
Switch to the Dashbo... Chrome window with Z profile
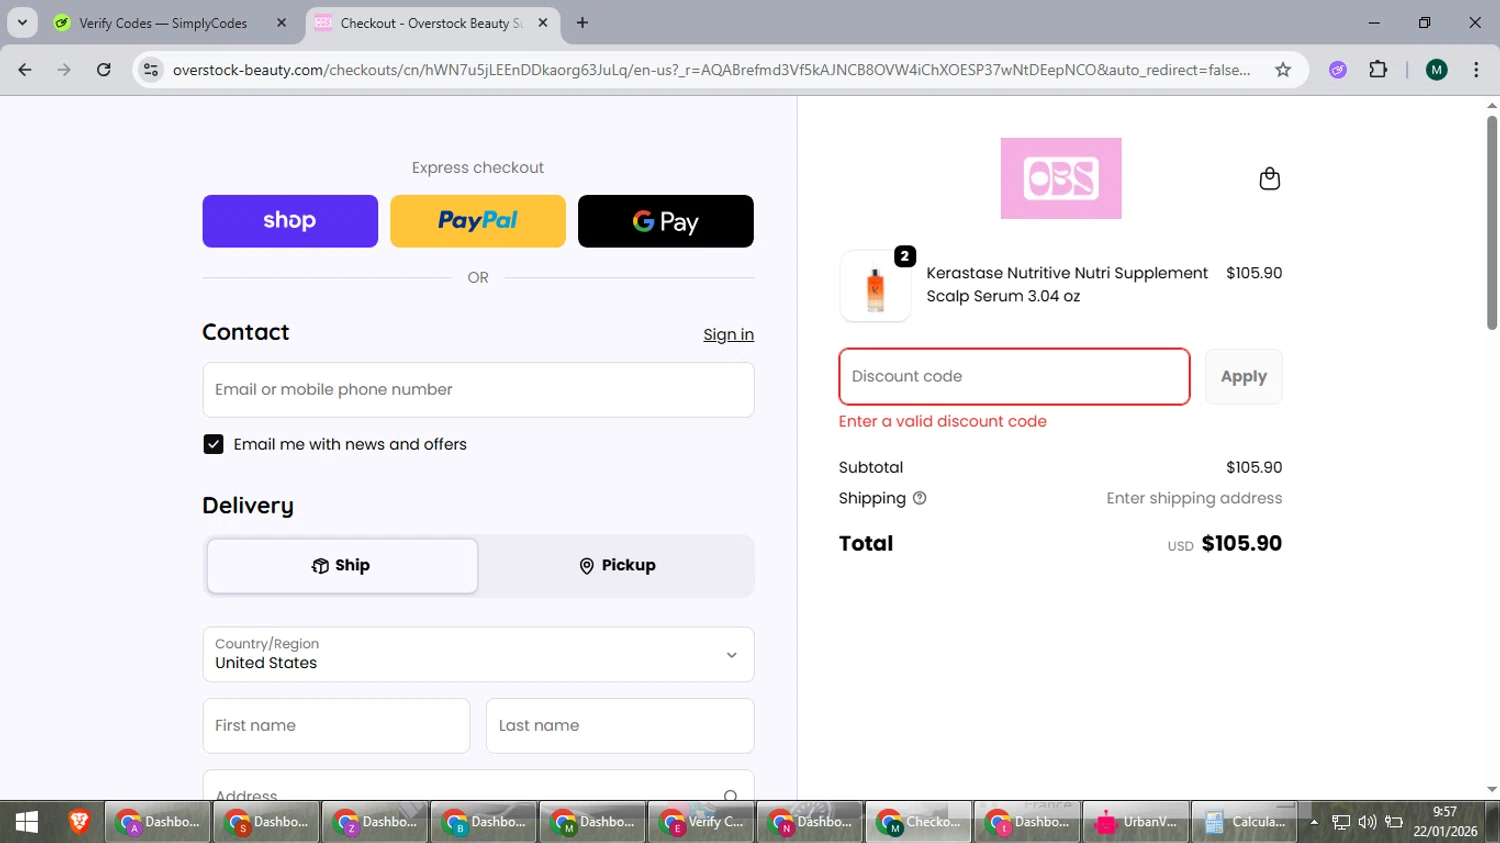click(375, 822)
